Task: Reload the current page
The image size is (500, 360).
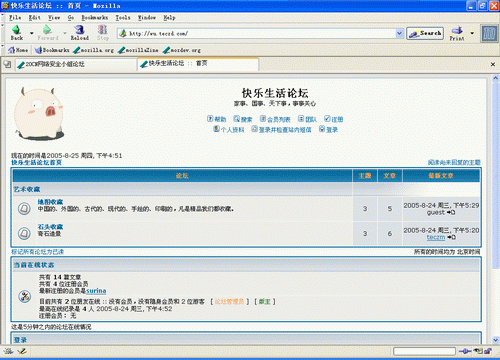Action: click(80, 33)
